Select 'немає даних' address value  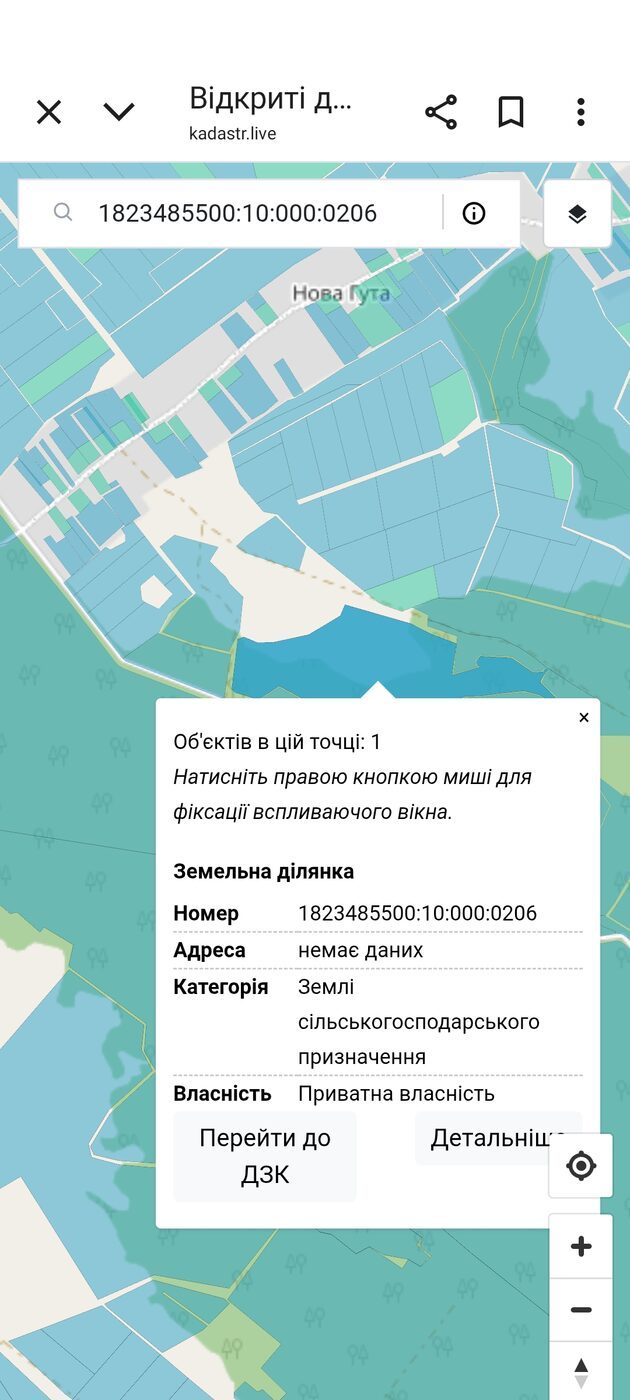pos(361,950)
